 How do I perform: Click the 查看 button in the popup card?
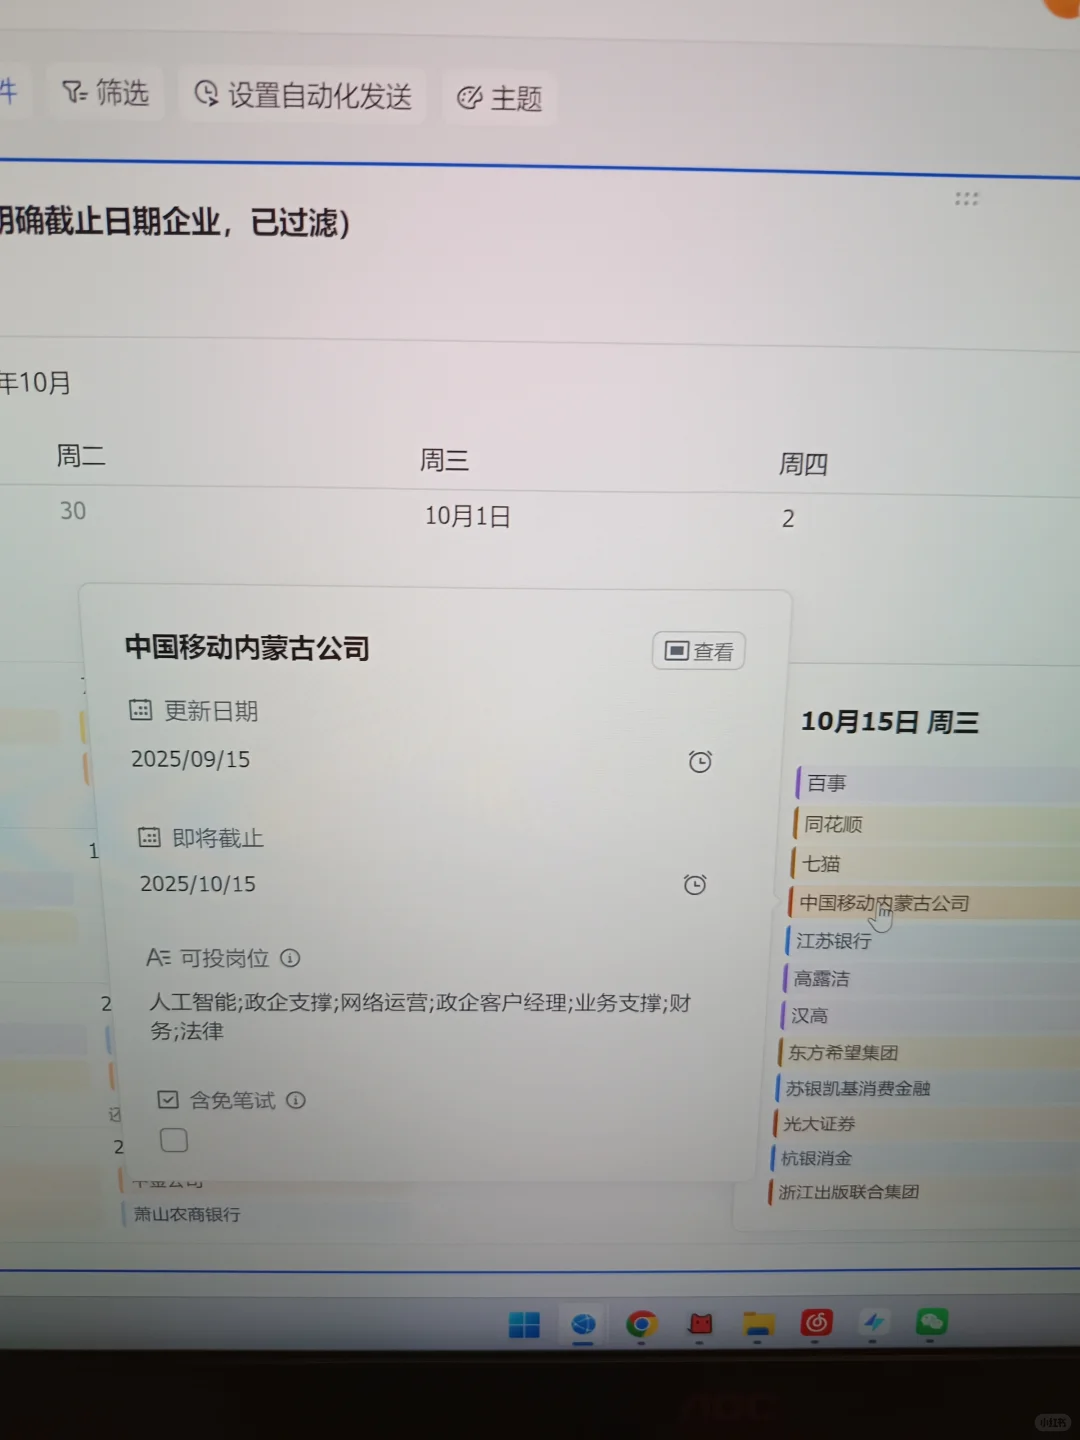[x=699, y=651]
